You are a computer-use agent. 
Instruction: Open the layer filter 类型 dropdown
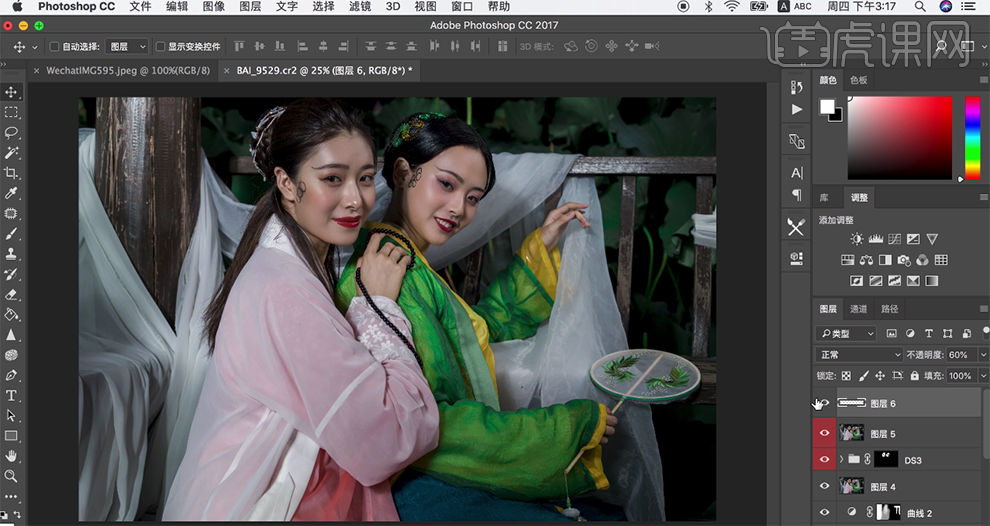point(846,333)
